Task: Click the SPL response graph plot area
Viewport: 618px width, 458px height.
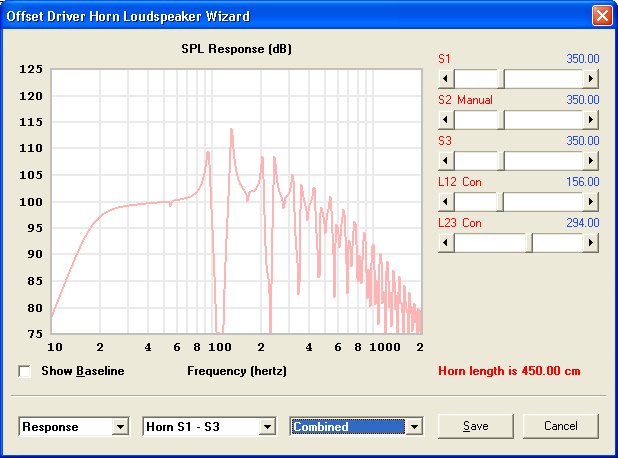Action: pos(236,201)
